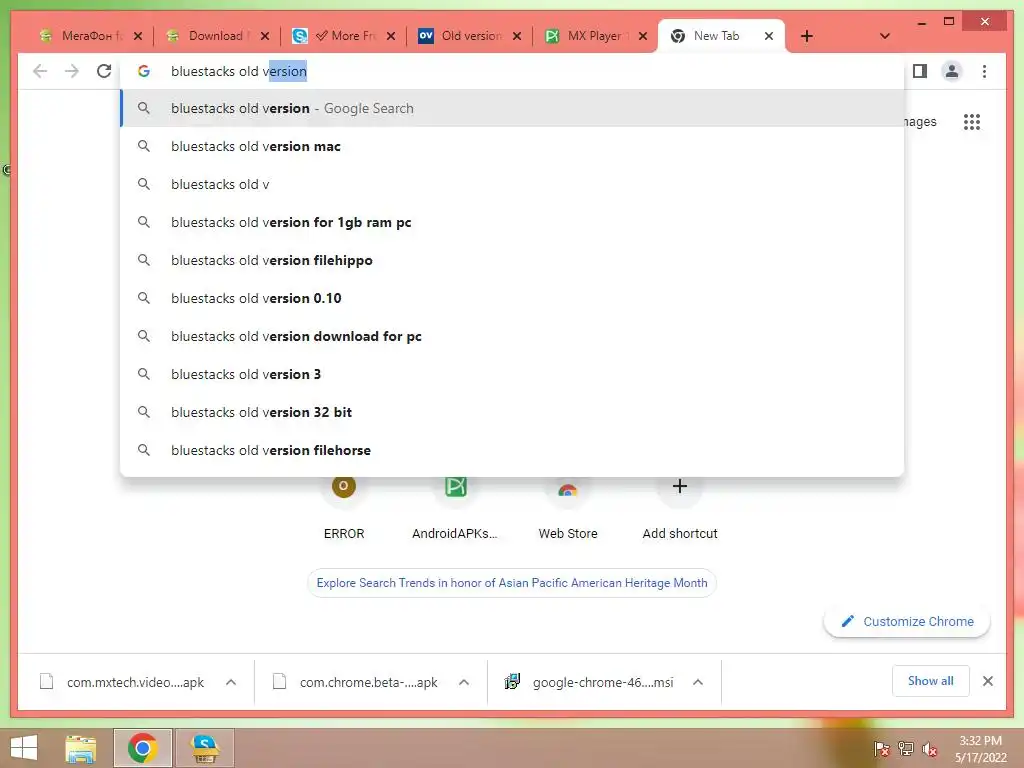
Task: Choose 'bluestacks old version filehorse' suggestion
Action: tap(513, 449)
